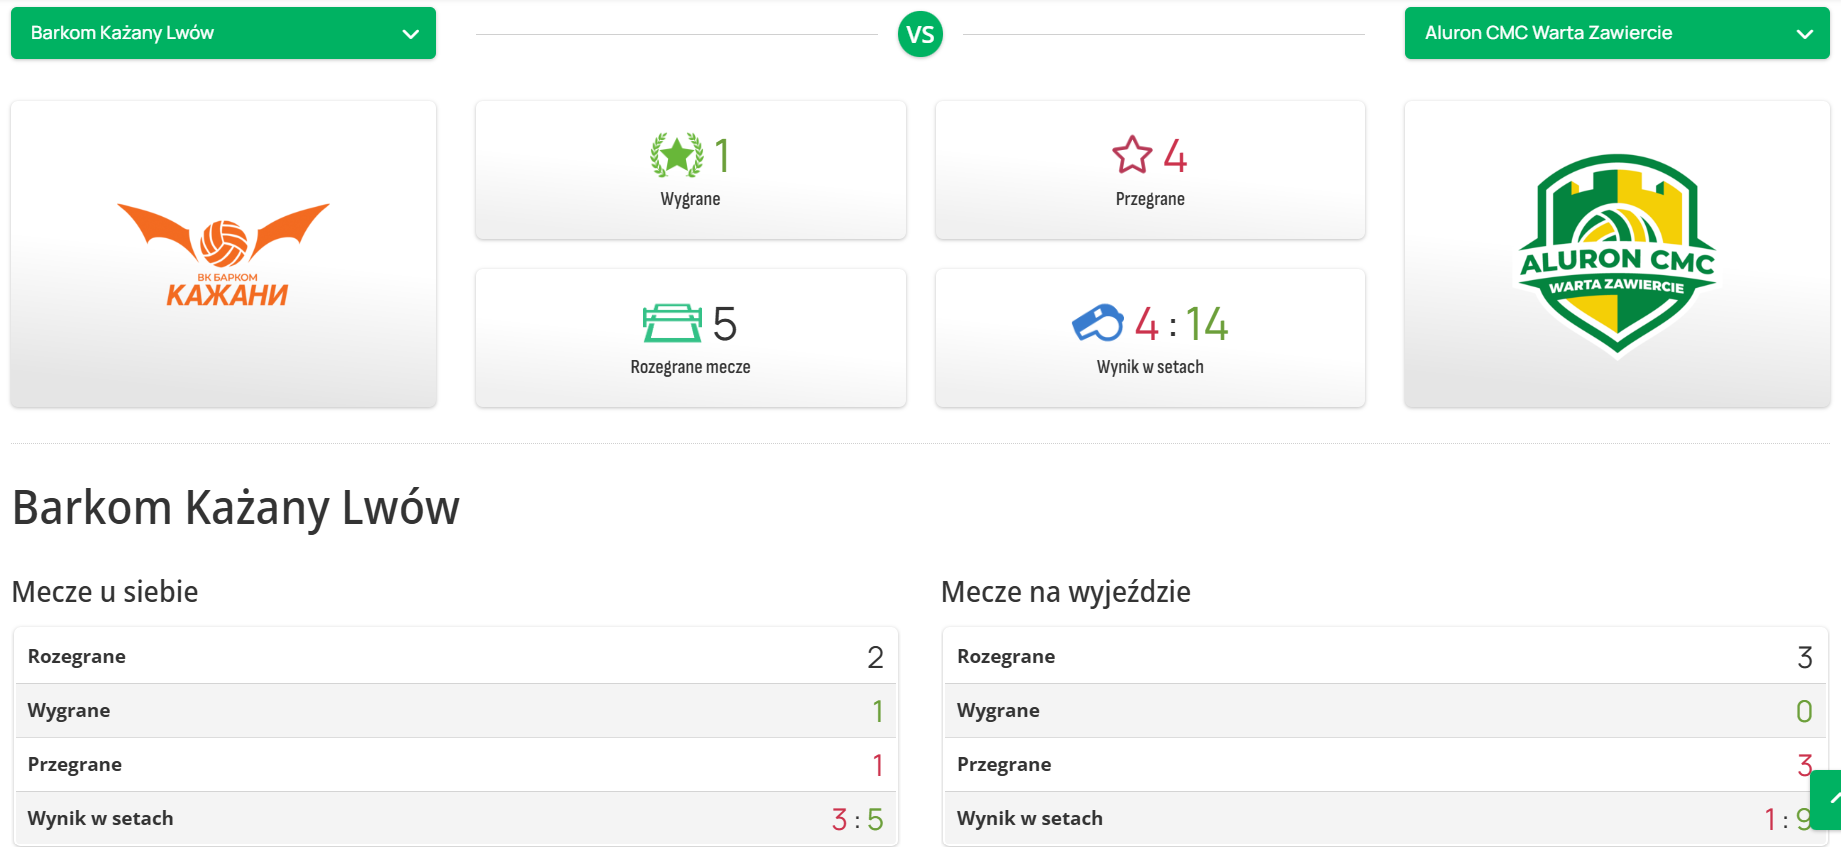
Task: Click the Aluron CMC Warta Zawiercie logo
Action: 1617,254
